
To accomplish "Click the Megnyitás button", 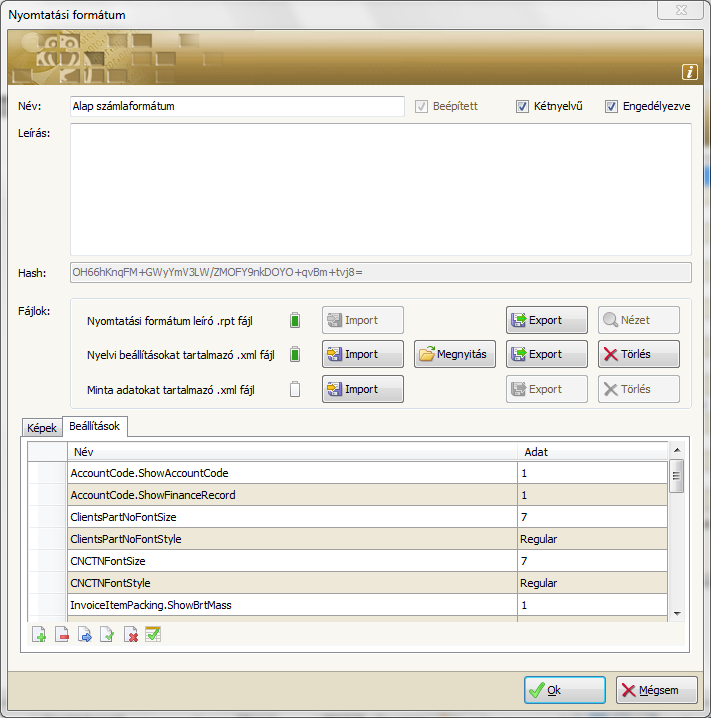I will point(455,354).
